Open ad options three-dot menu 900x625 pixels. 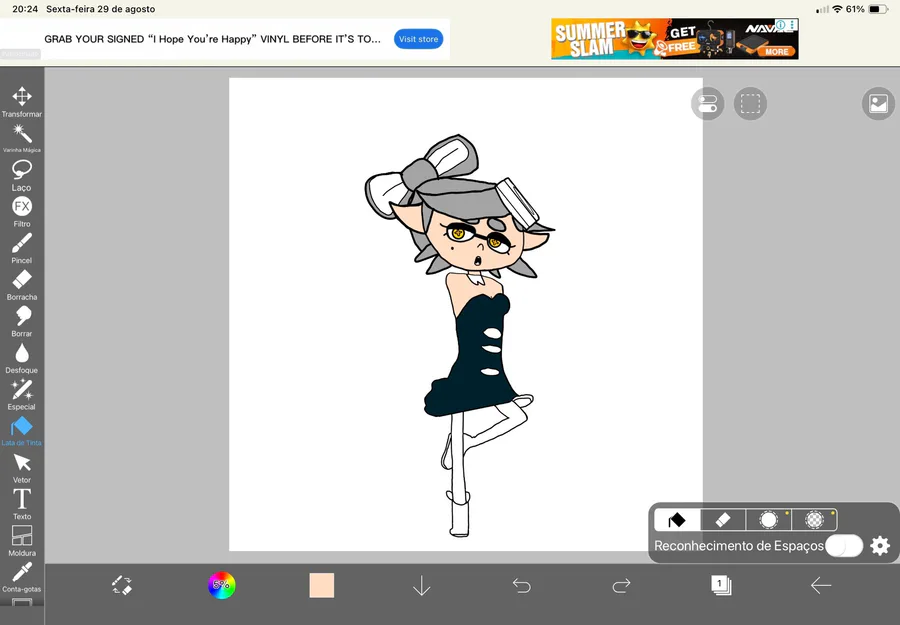[793, 25]
